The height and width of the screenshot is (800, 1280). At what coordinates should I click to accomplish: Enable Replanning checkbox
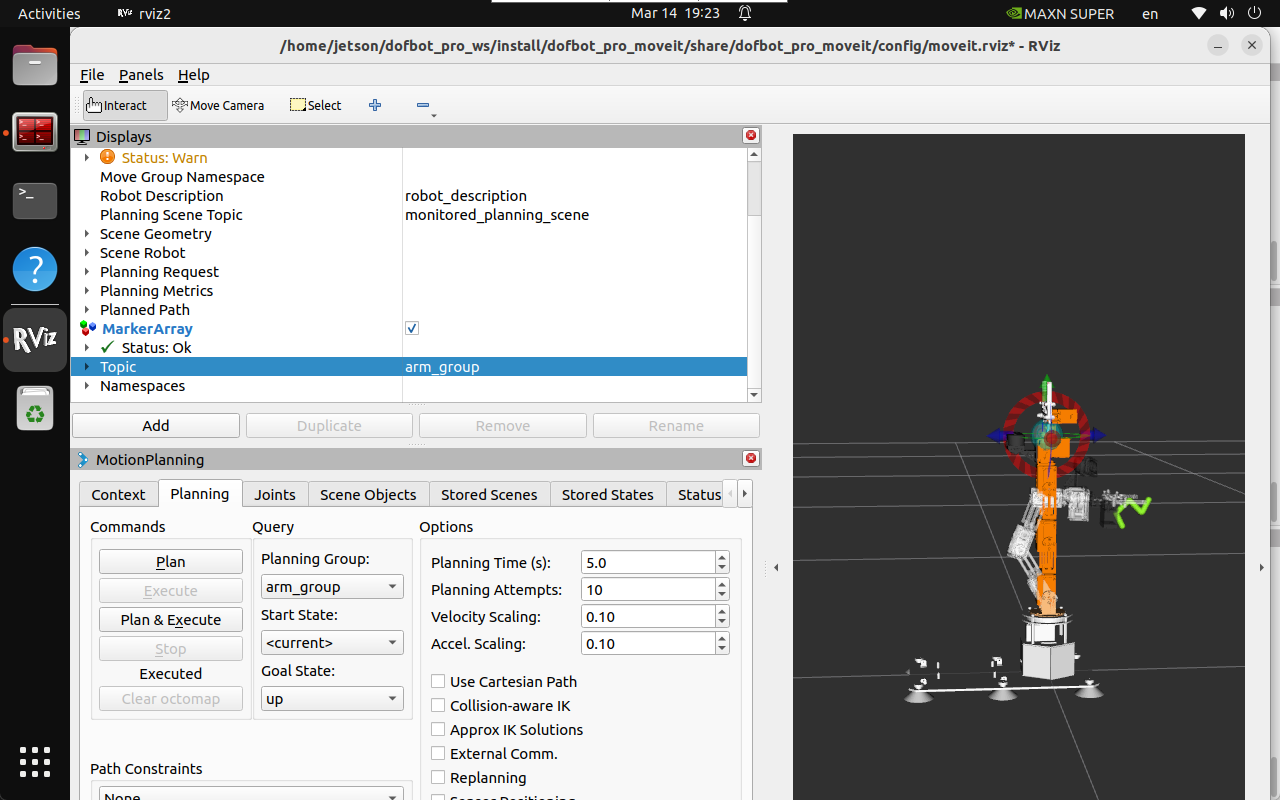438,777
